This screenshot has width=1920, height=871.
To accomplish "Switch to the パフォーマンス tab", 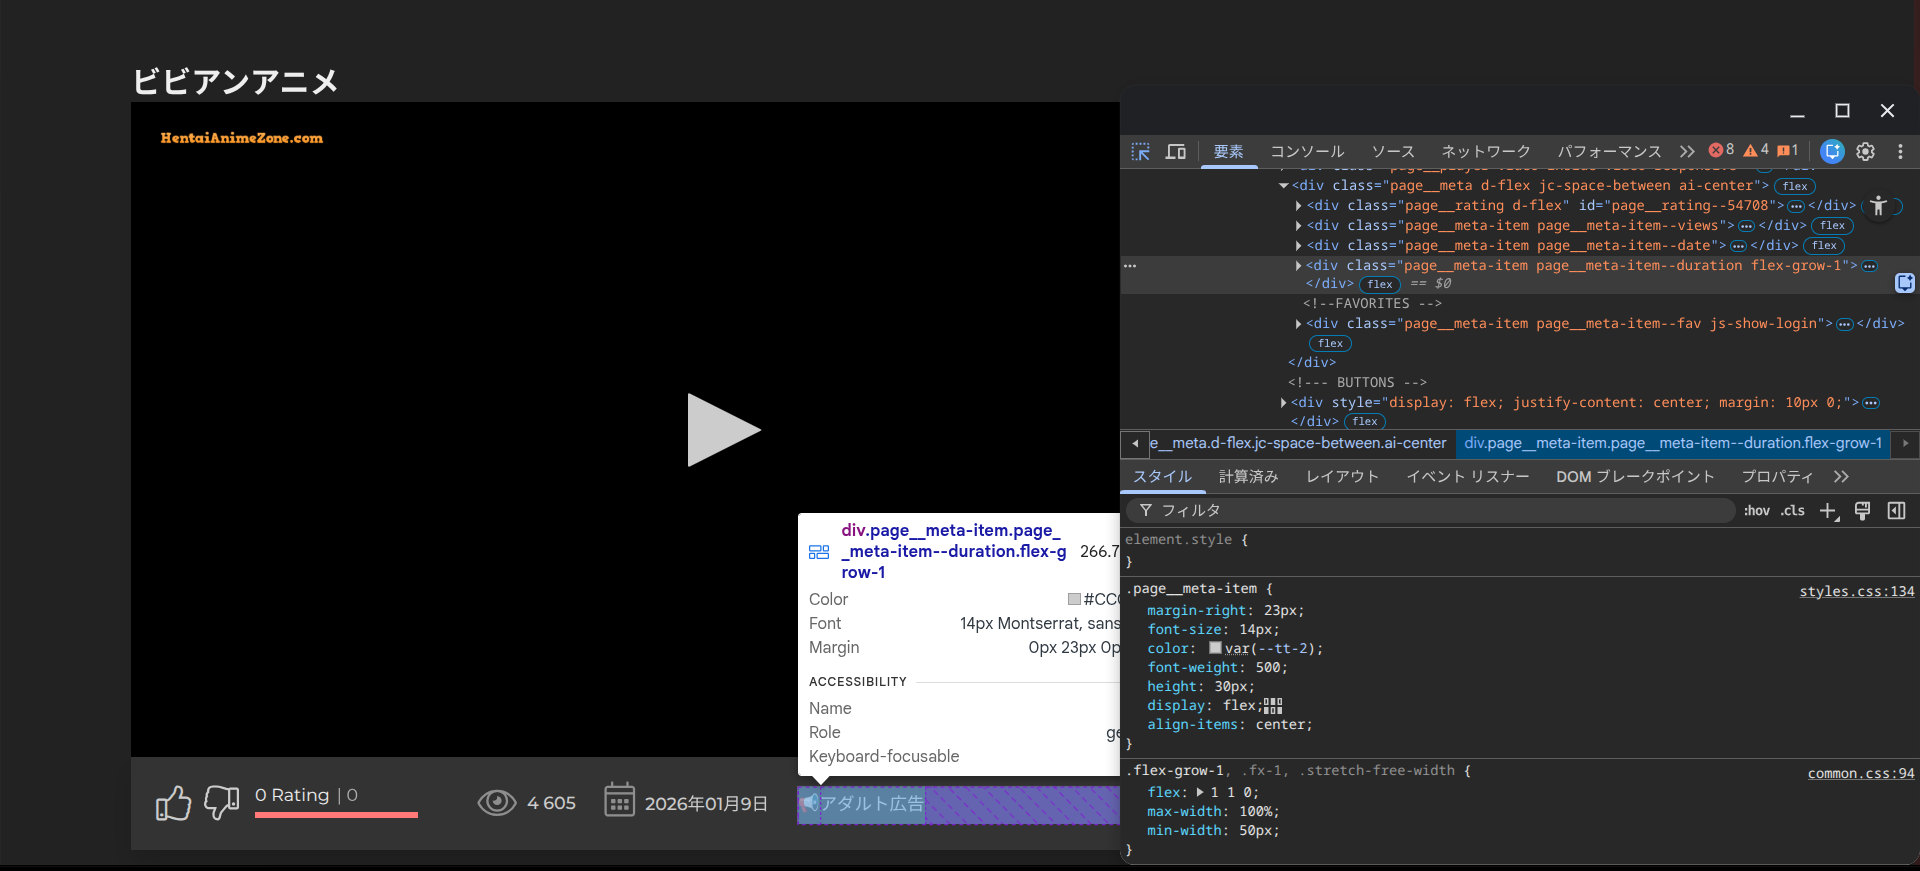I will pyautogui.click(x=1609, y=152).
